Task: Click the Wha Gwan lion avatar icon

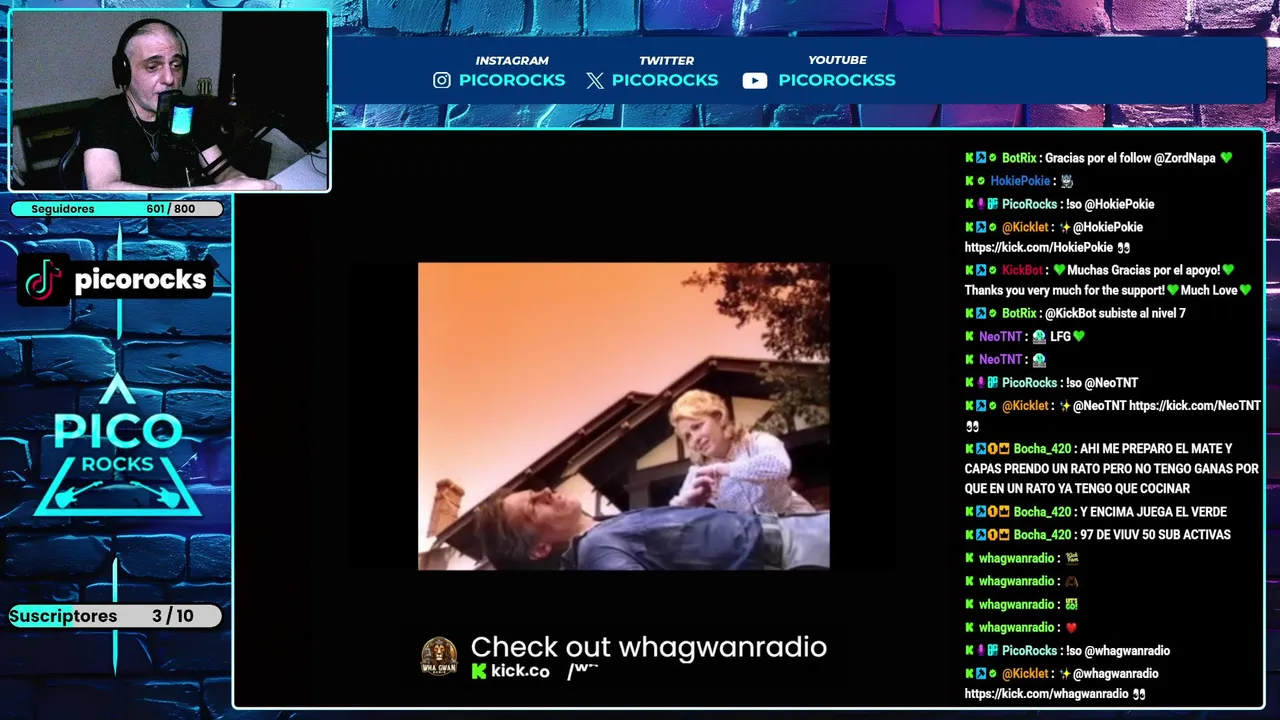Action: pyautogui.click(x=439, y=657)
